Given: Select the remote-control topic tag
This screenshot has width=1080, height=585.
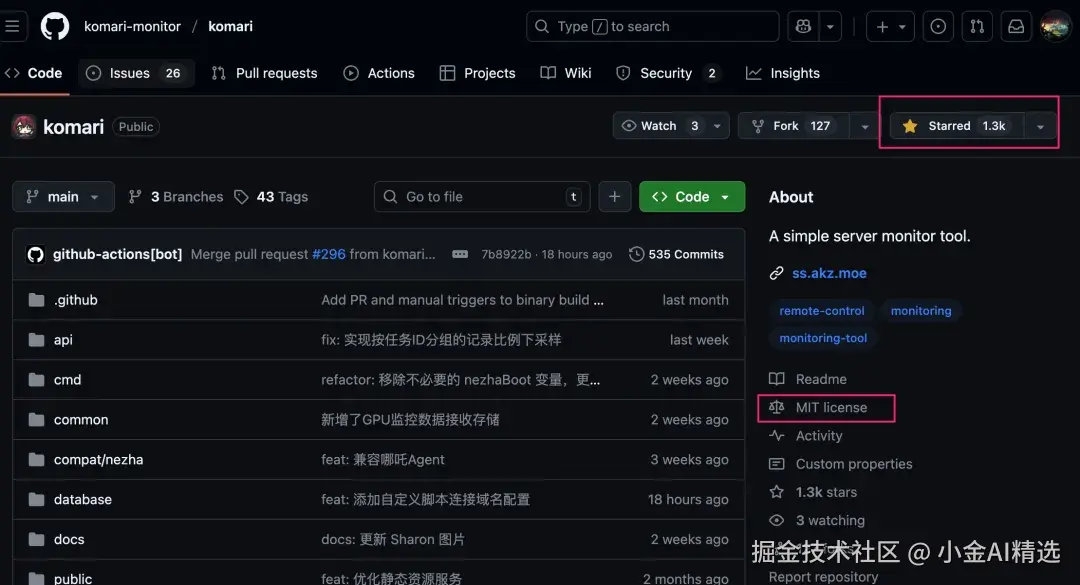Looking at the screenshot, I should click(x=822, y=311).
